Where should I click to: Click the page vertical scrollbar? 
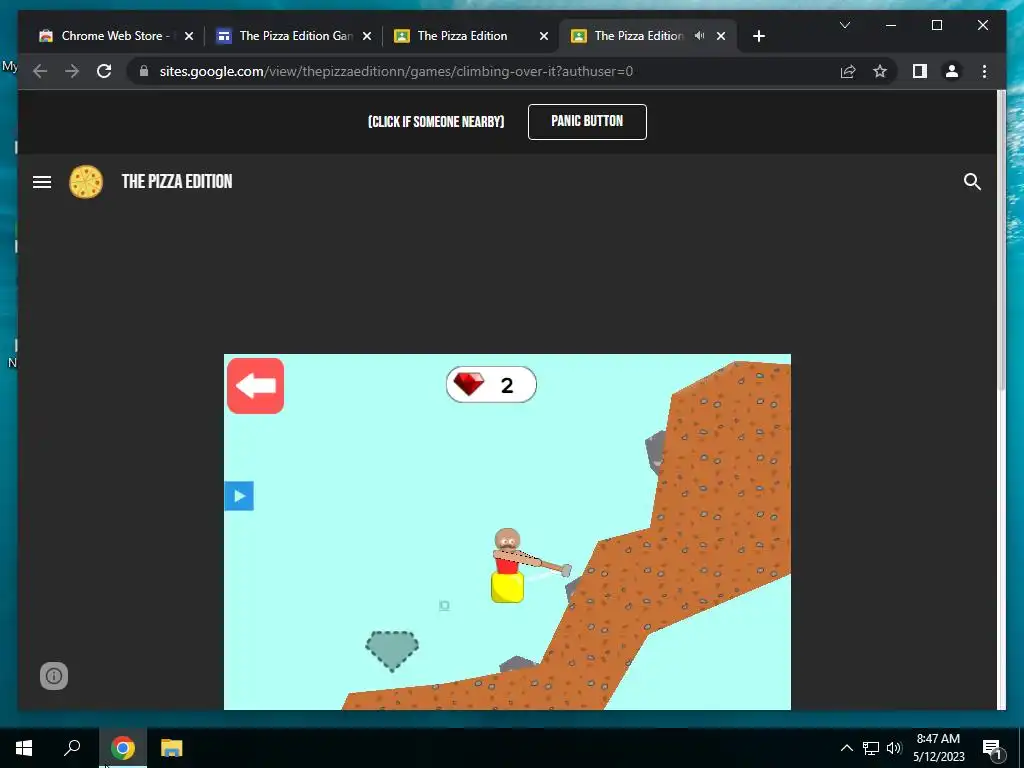click(1001, 240)
